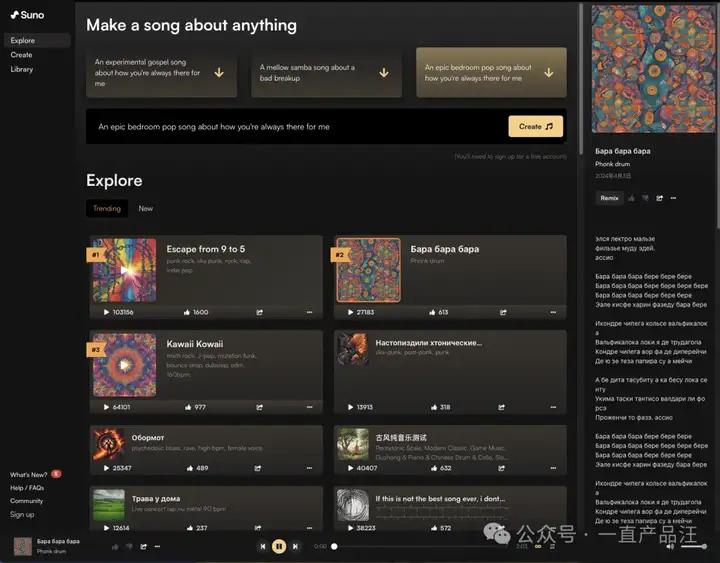The image size is (720, 563).
Task: Open What's New in the sidebar
Action: [x=28, y=474]
